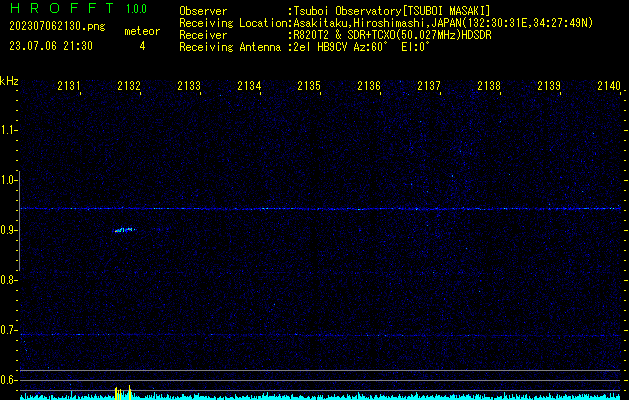Pick the 2138 time marker

click(x=489, y=87)
